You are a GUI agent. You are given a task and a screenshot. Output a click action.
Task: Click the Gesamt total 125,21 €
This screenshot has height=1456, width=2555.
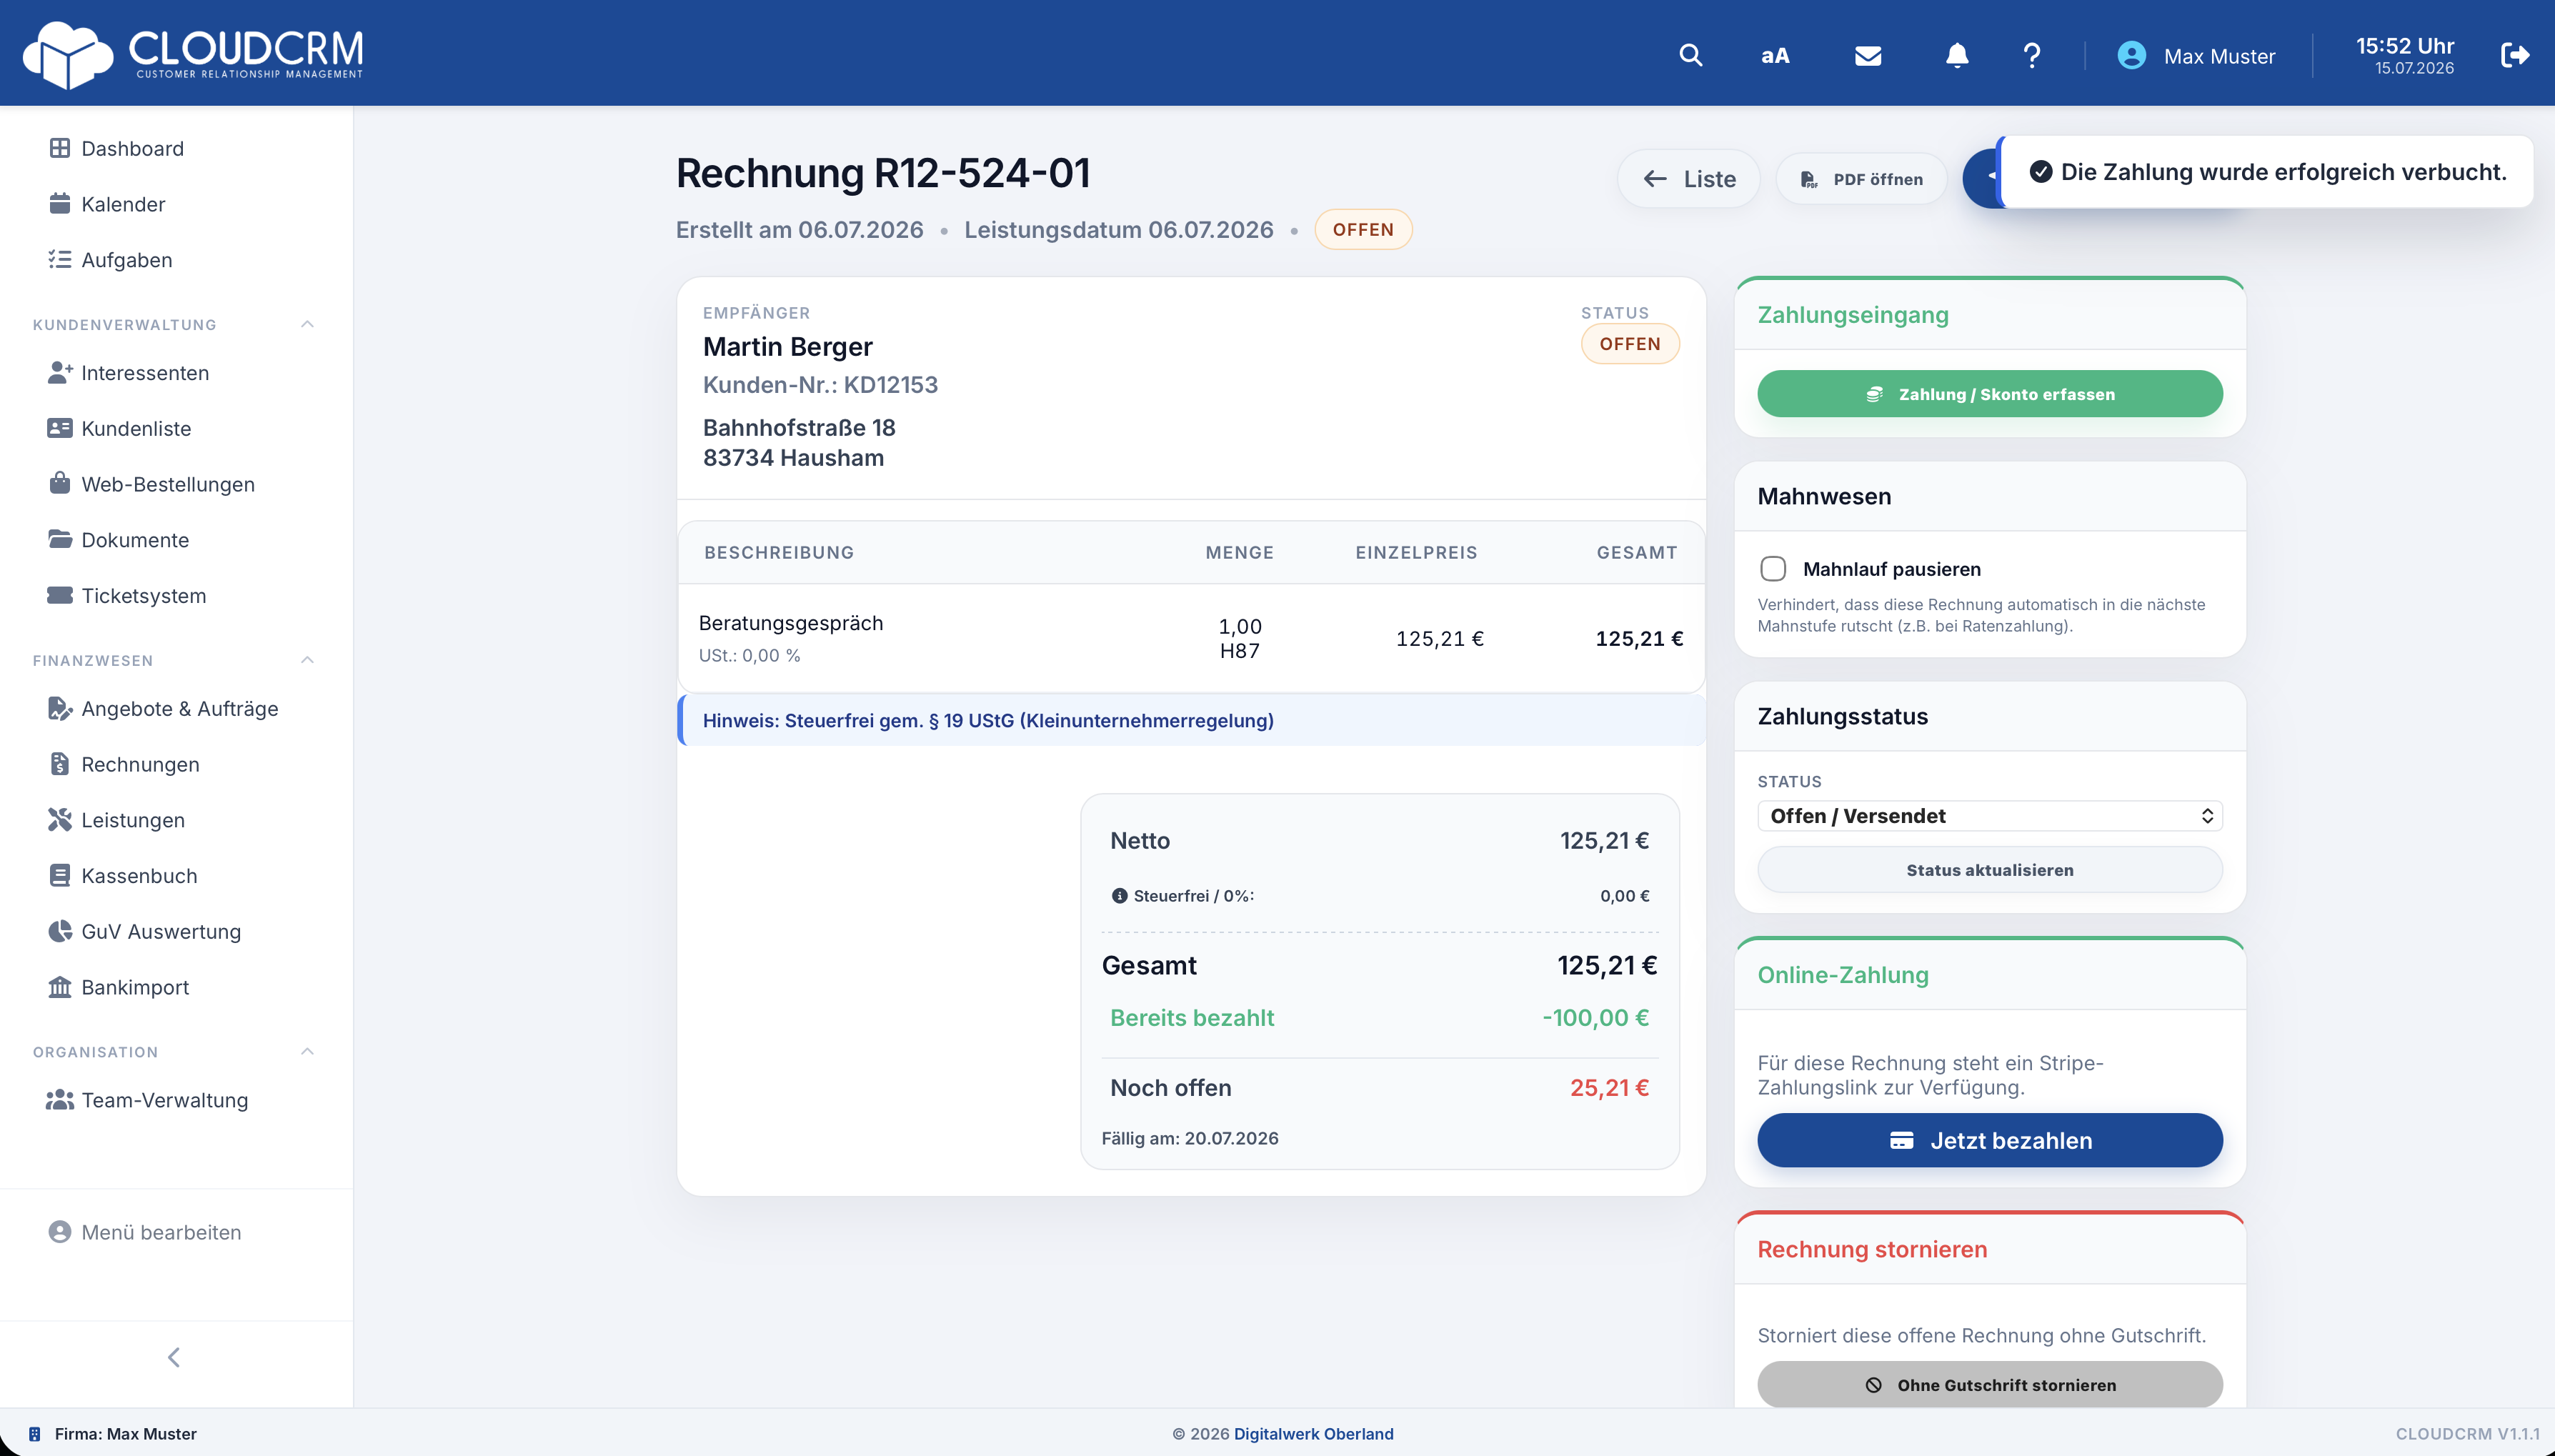[1606, 965]
